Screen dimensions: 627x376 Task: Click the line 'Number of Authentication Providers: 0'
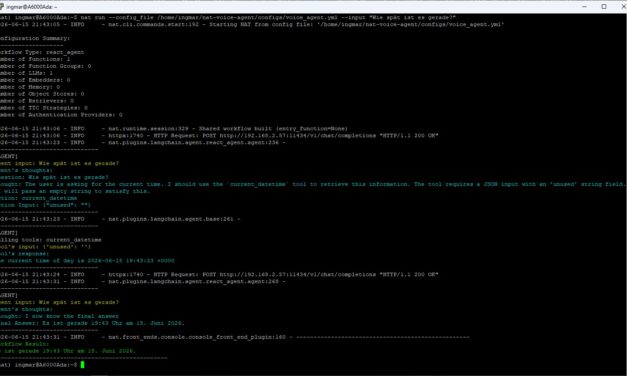click(61, 115)
